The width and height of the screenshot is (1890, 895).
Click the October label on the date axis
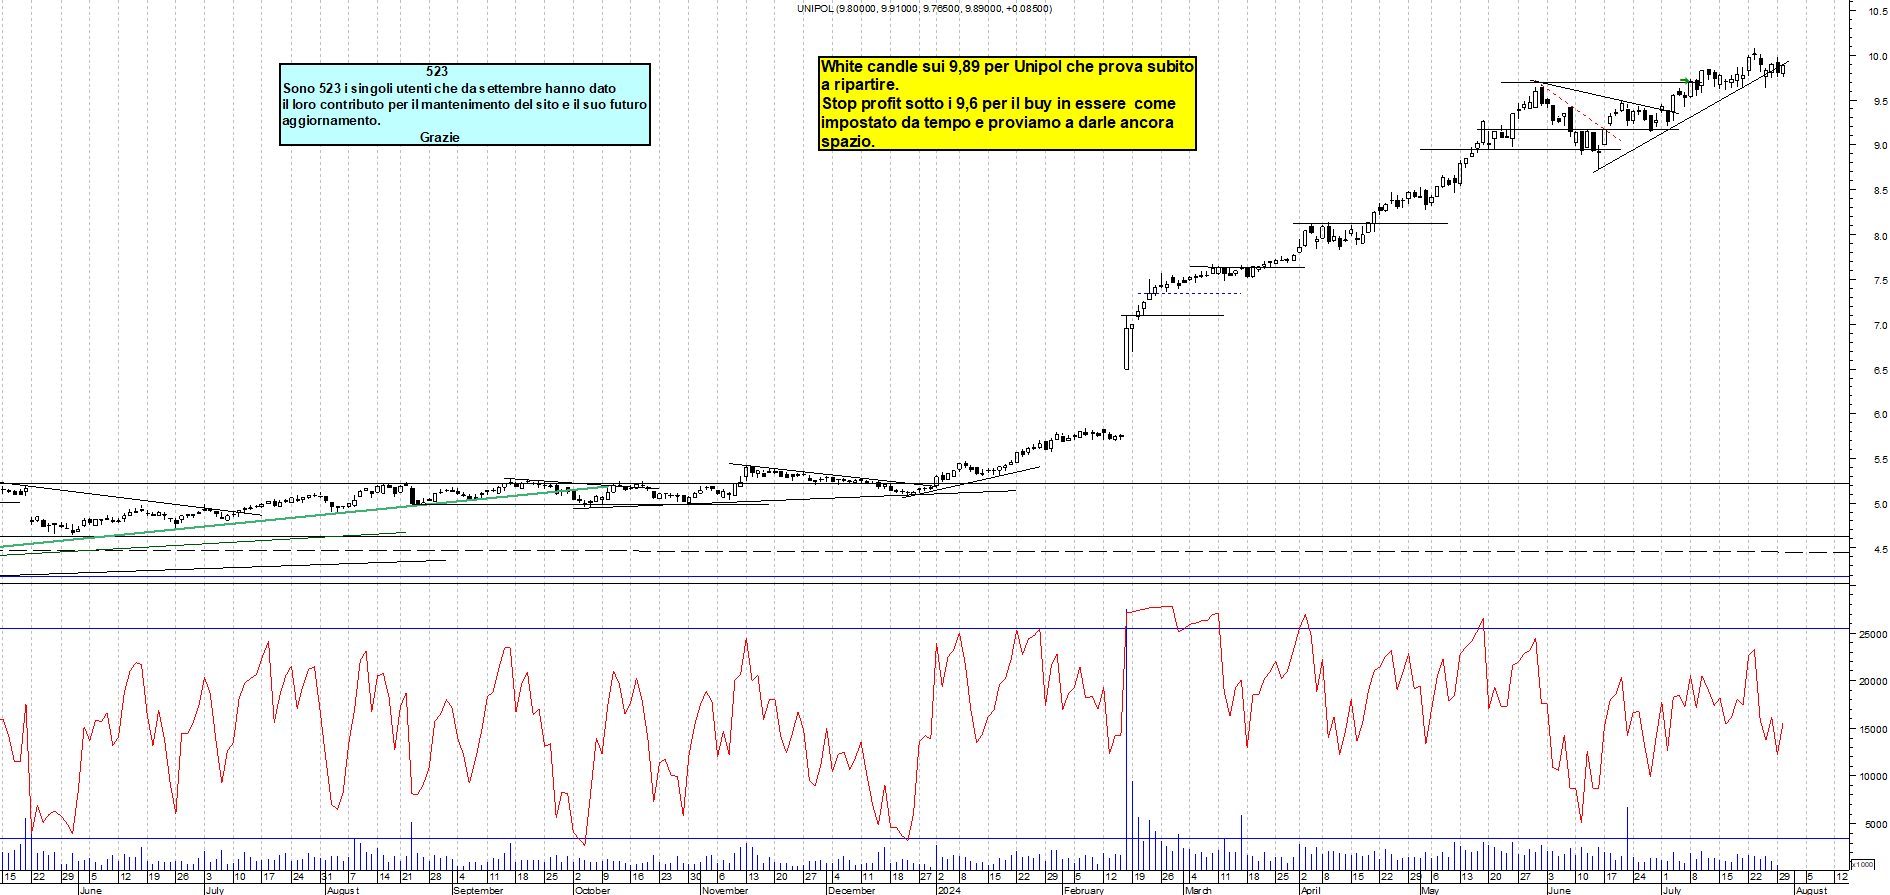pyautogui.click(x=593, y=890)
